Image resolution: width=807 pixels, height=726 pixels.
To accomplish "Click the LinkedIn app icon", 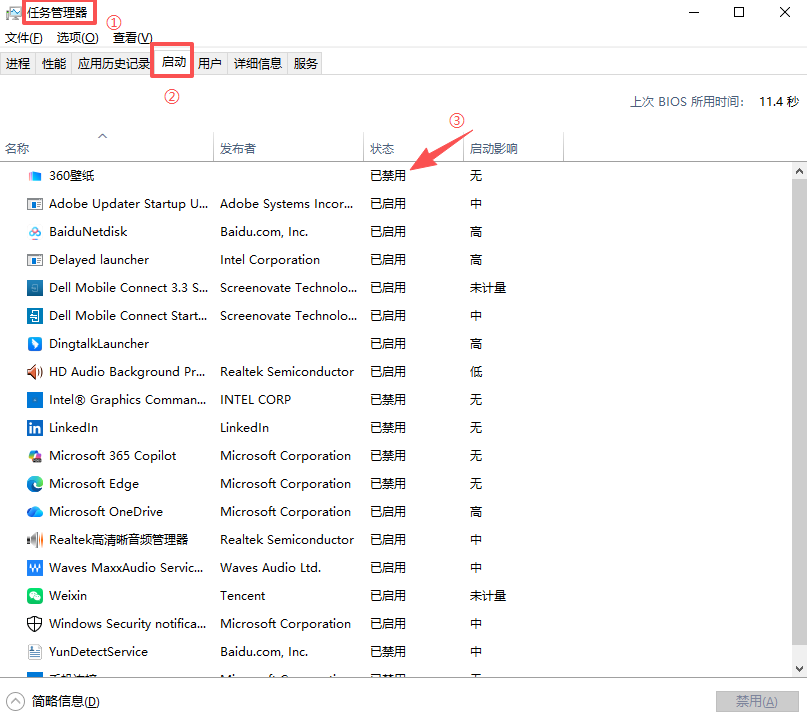I will [x=34, y=428].
